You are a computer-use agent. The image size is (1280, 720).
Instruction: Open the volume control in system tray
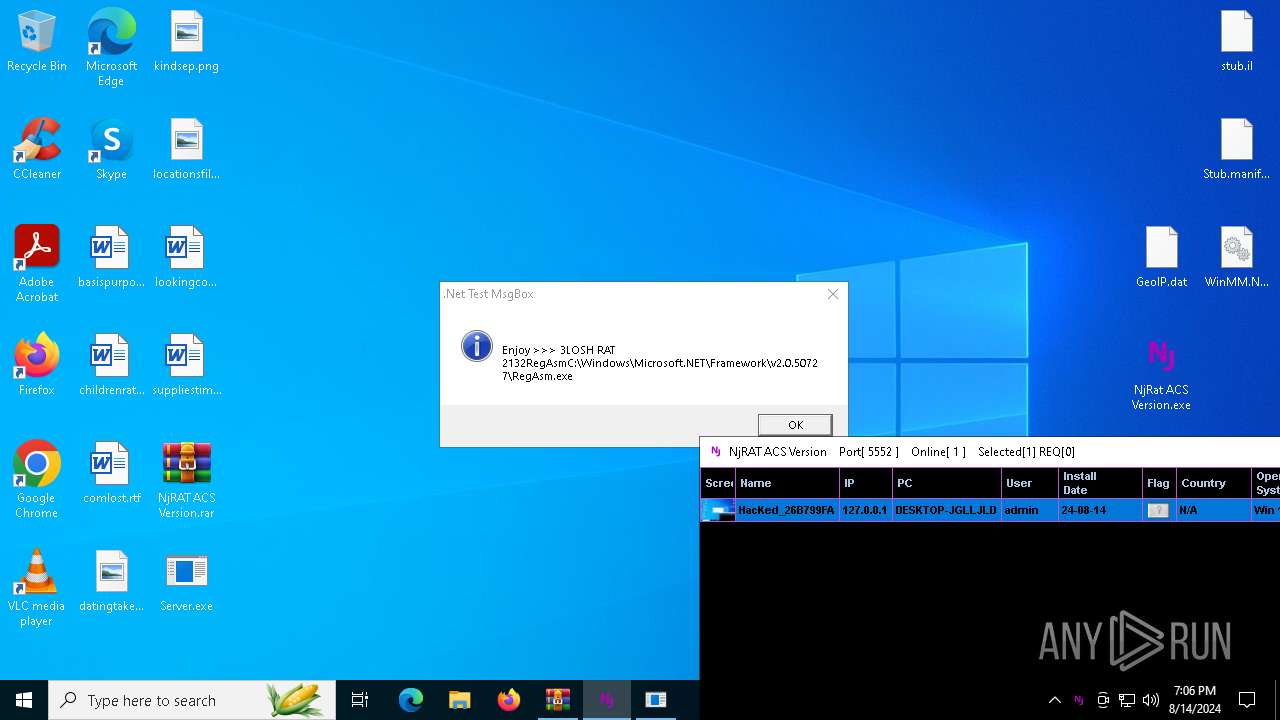point(1151,700)
